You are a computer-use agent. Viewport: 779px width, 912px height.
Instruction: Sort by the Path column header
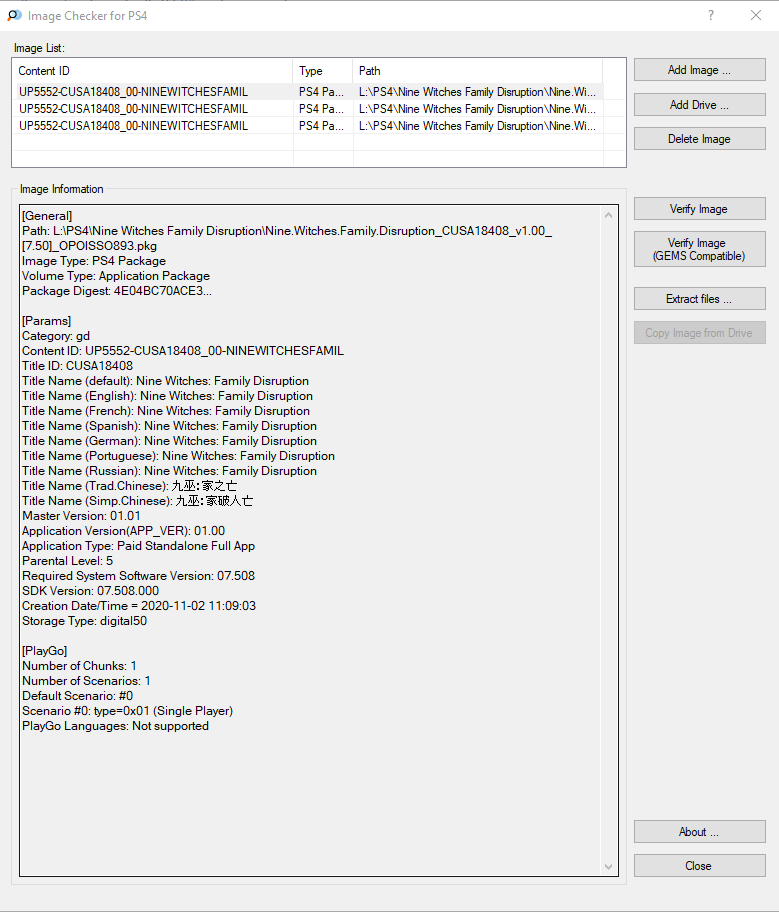coord(478,71)
